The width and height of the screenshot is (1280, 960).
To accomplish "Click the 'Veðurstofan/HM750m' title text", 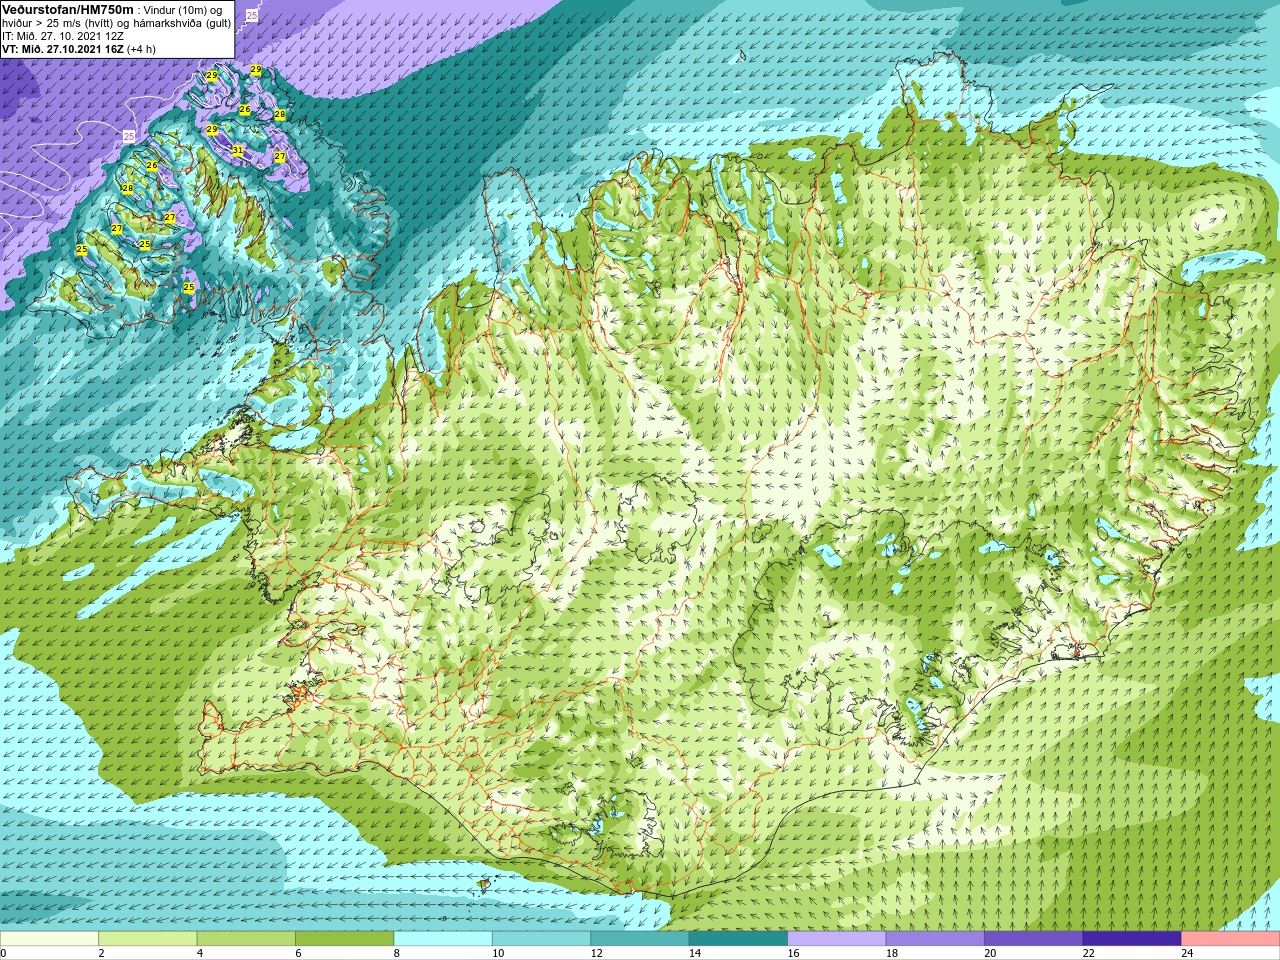I will point(68,10).
